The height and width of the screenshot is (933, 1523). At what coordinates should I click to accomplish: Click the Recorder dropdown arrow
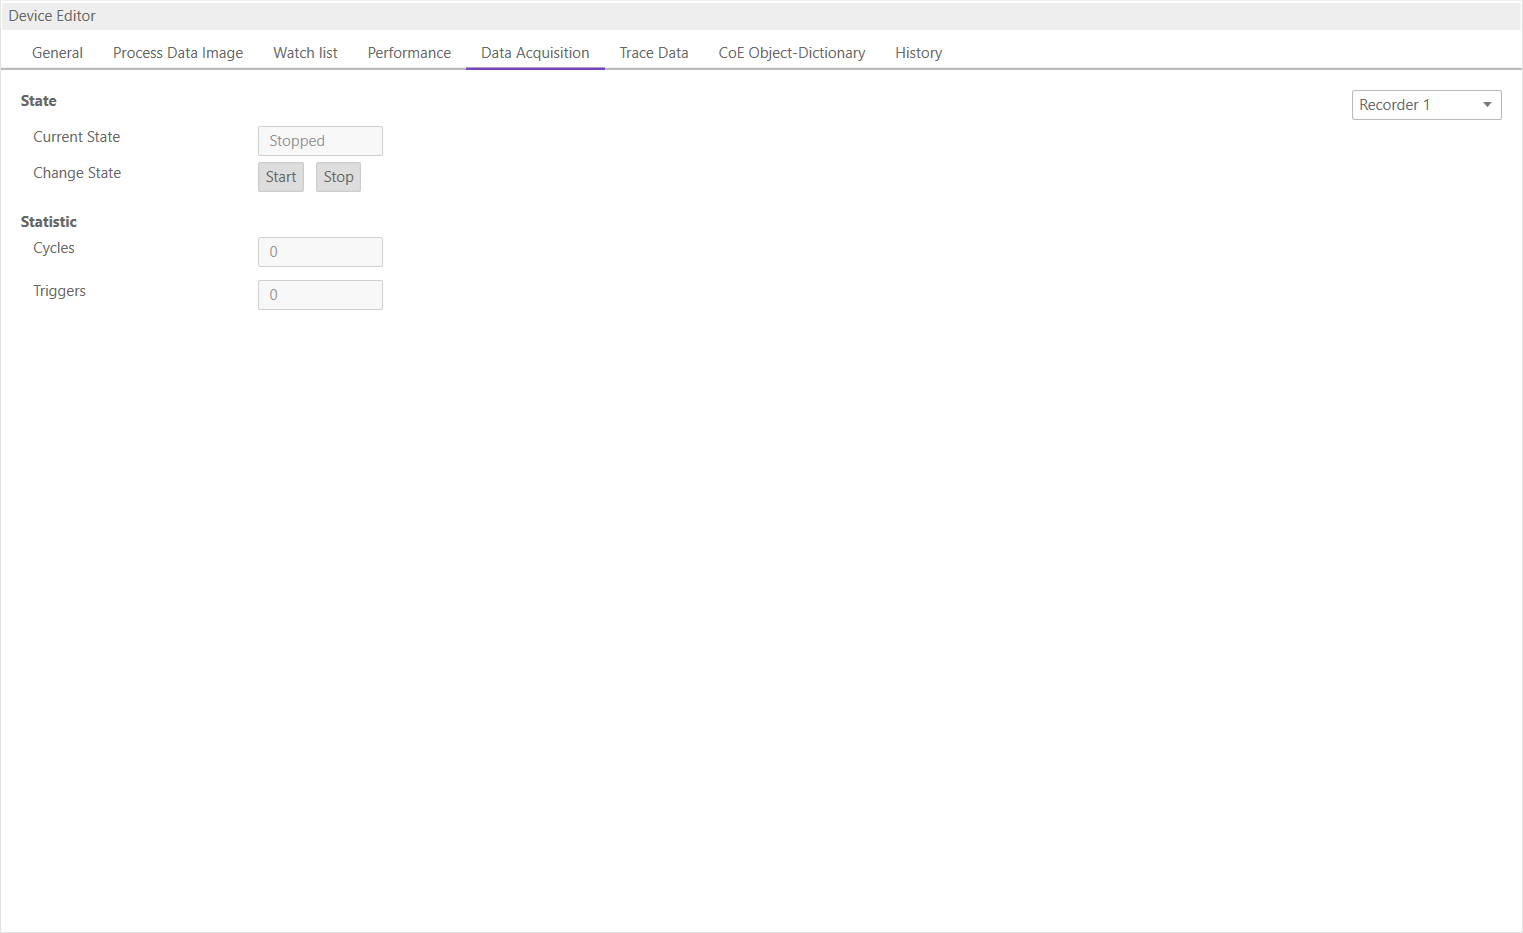[1487, 104]
